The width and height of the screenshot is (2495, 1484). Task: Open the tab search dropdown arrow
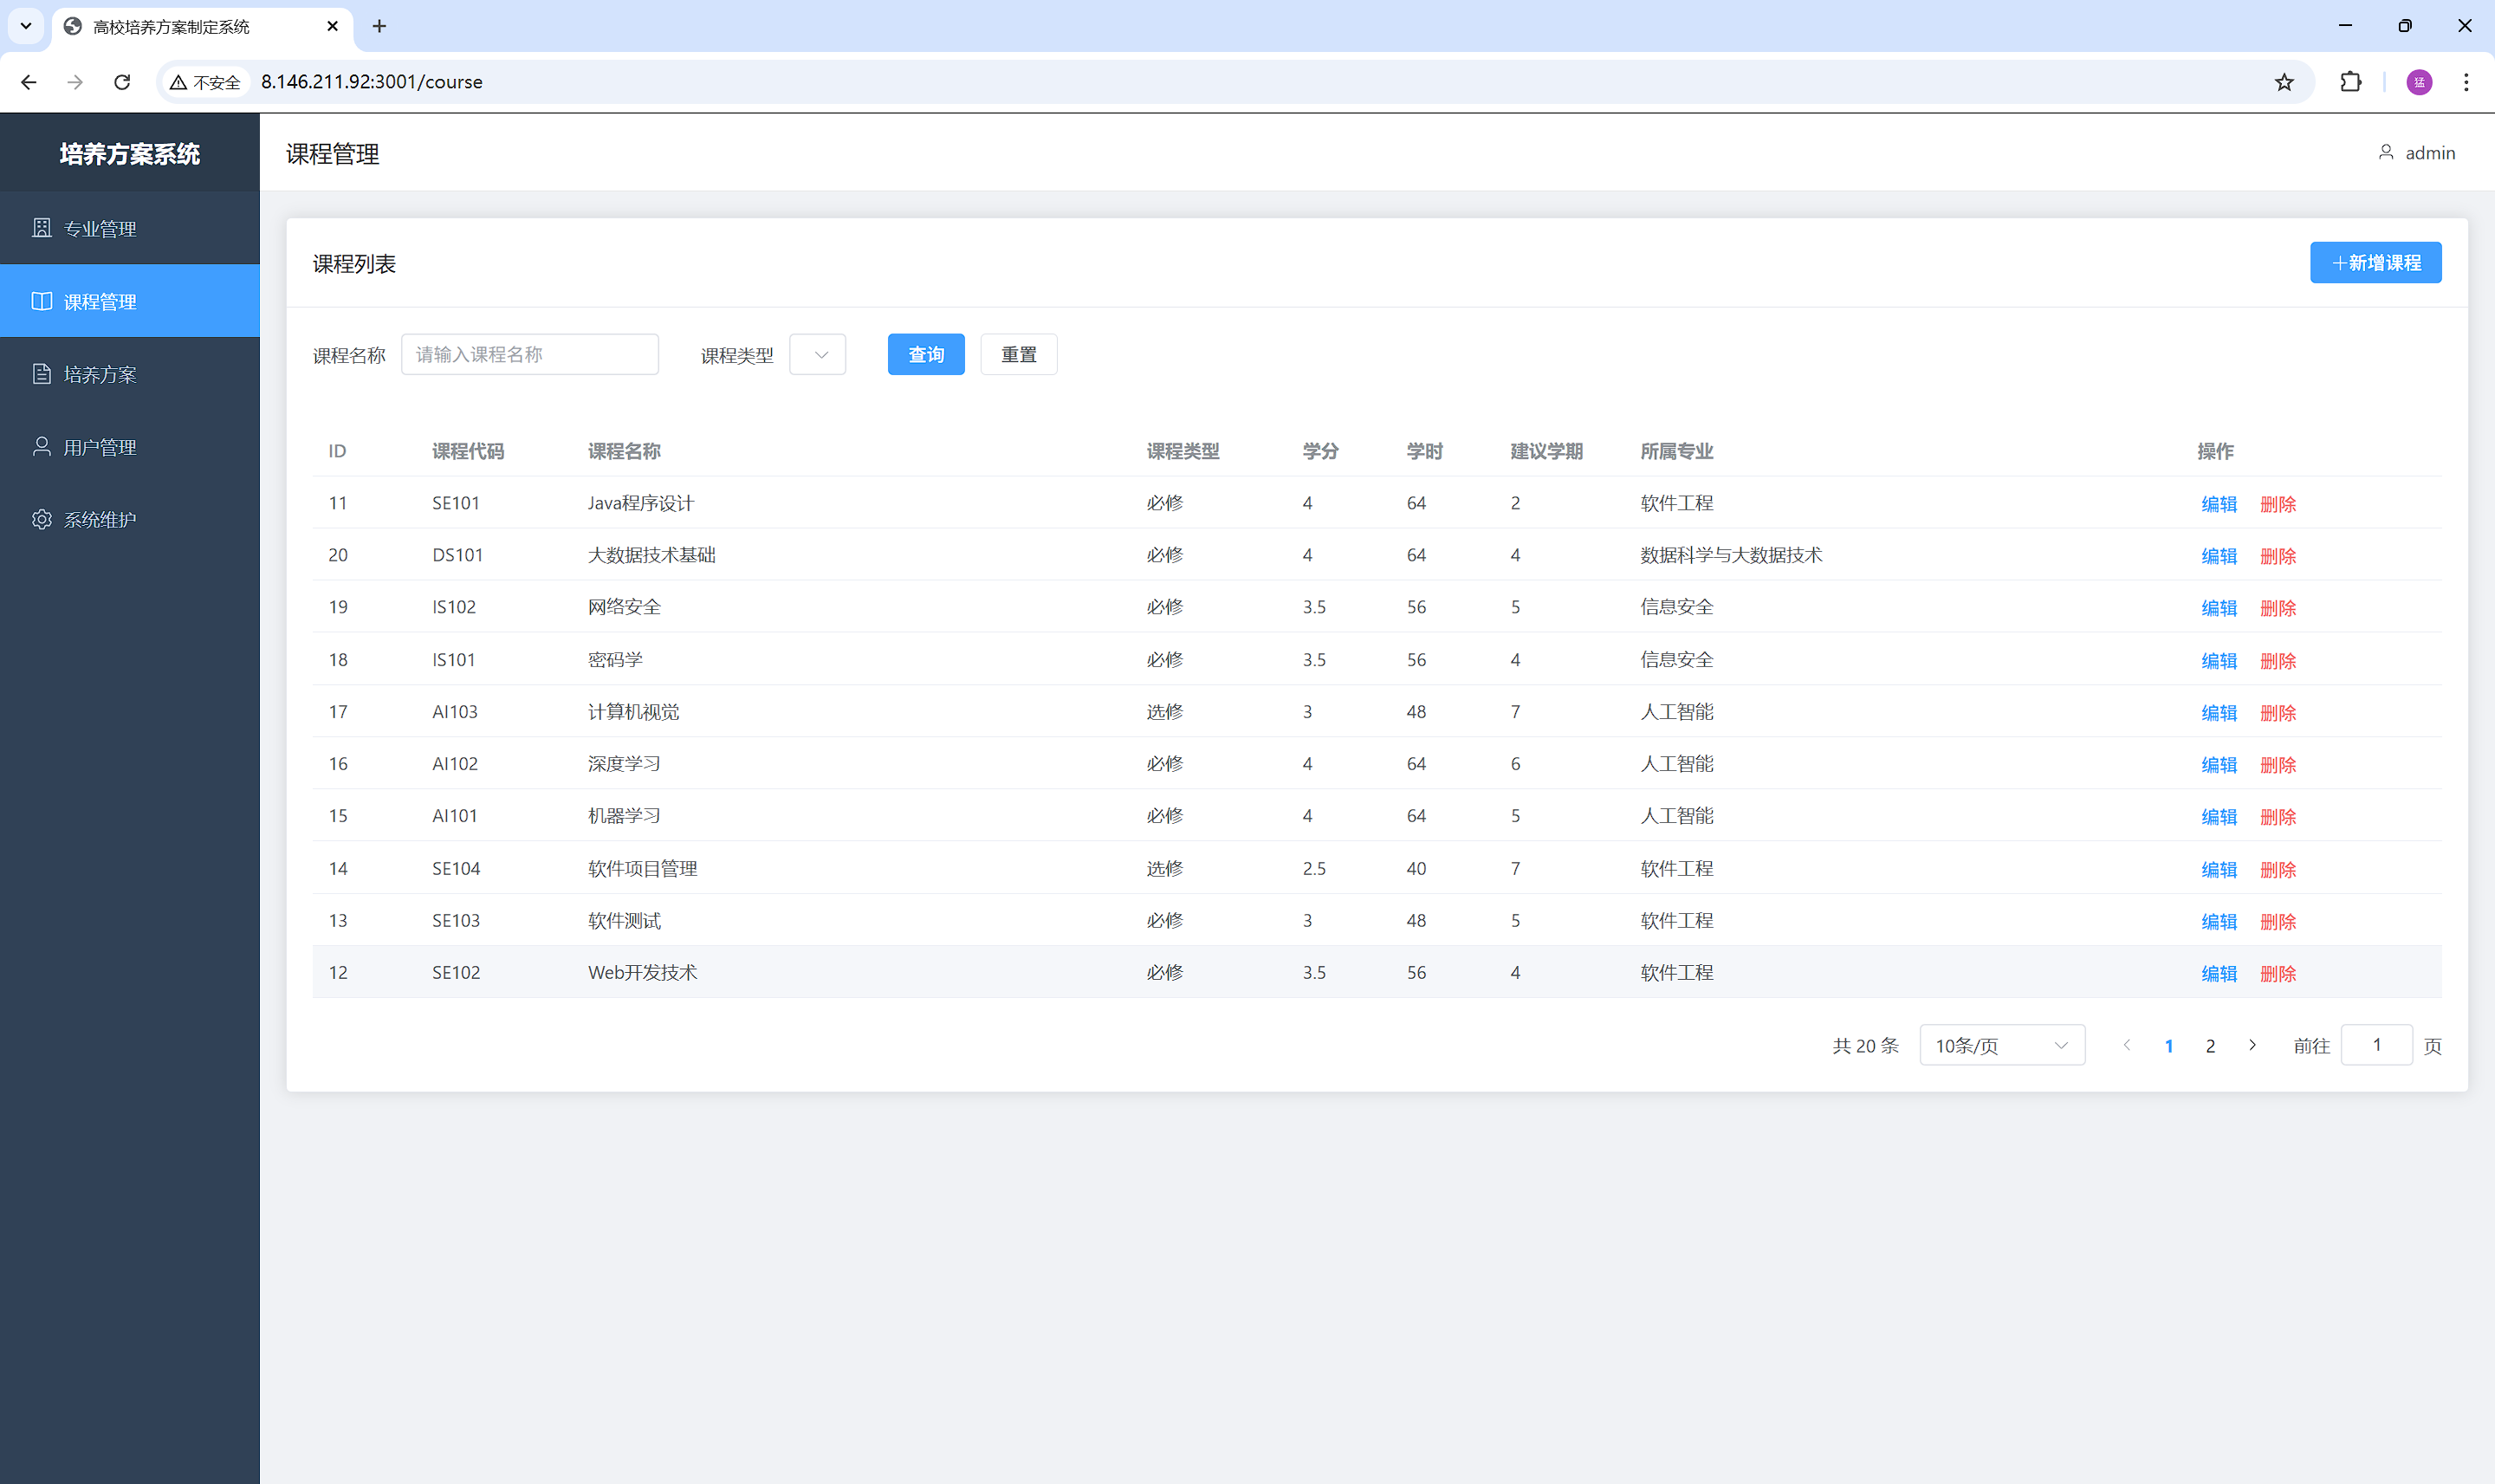coord(26,26)
